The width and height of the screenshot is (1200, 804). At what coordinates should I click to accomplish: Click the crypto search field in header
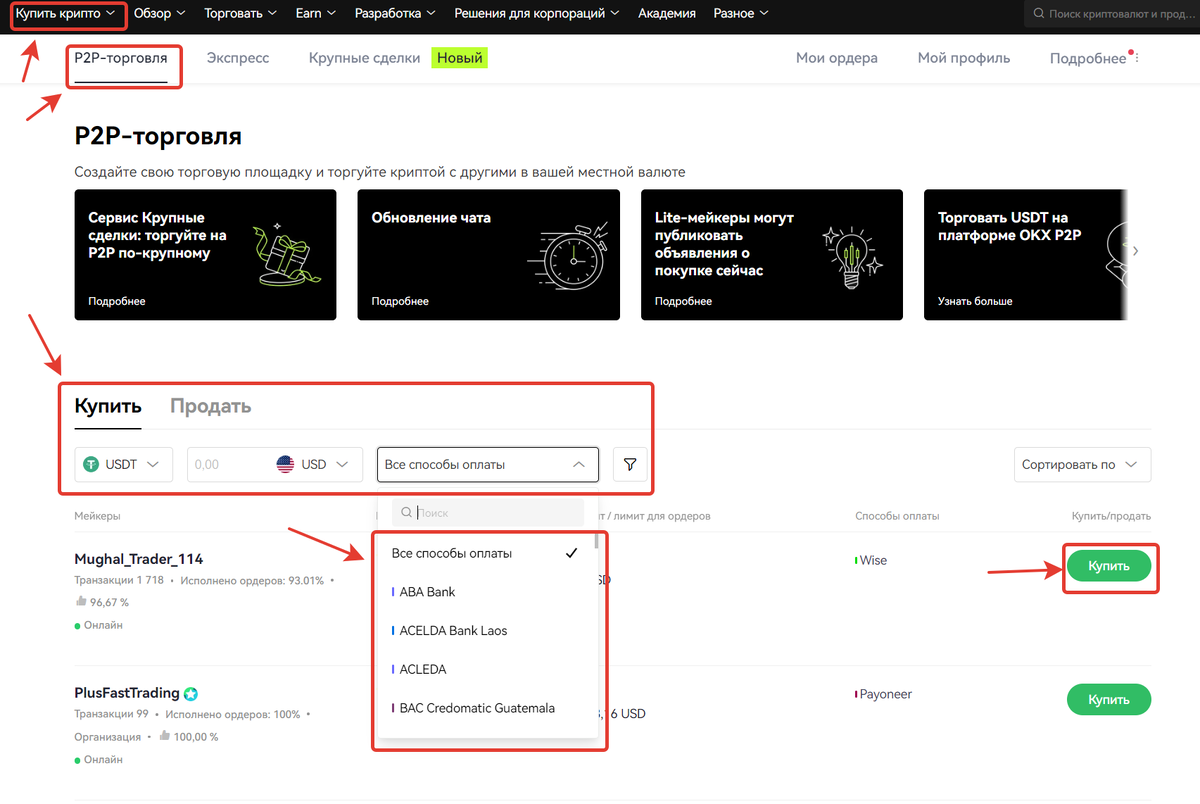[x=1112, y=14]
